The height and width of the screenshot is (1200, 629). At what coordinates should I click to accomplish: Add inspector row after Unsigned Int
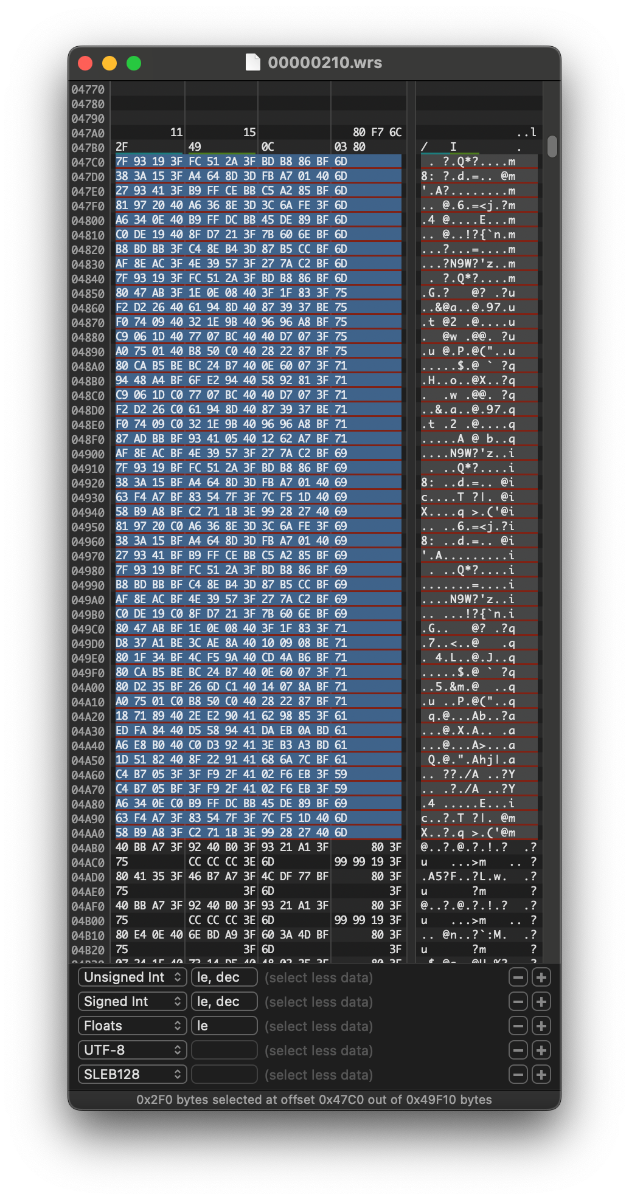(541, 977)
